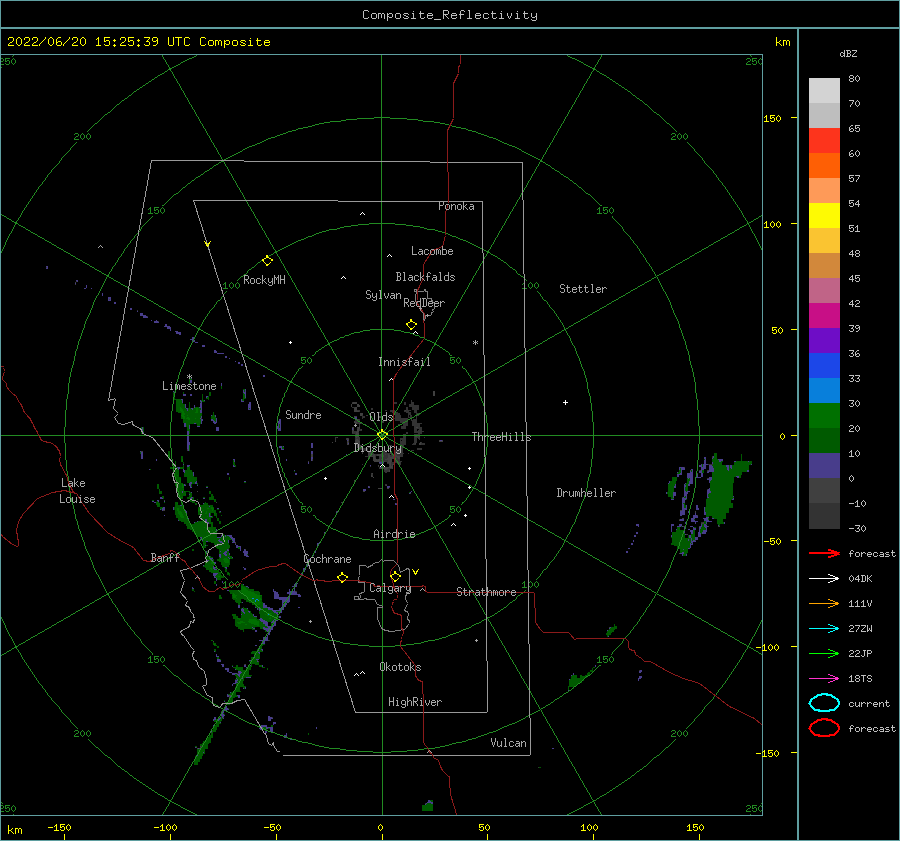Select the yellow 51-54 dBZ swatch
This screenshot has width=900, height=841.
[x=824, y=216]
